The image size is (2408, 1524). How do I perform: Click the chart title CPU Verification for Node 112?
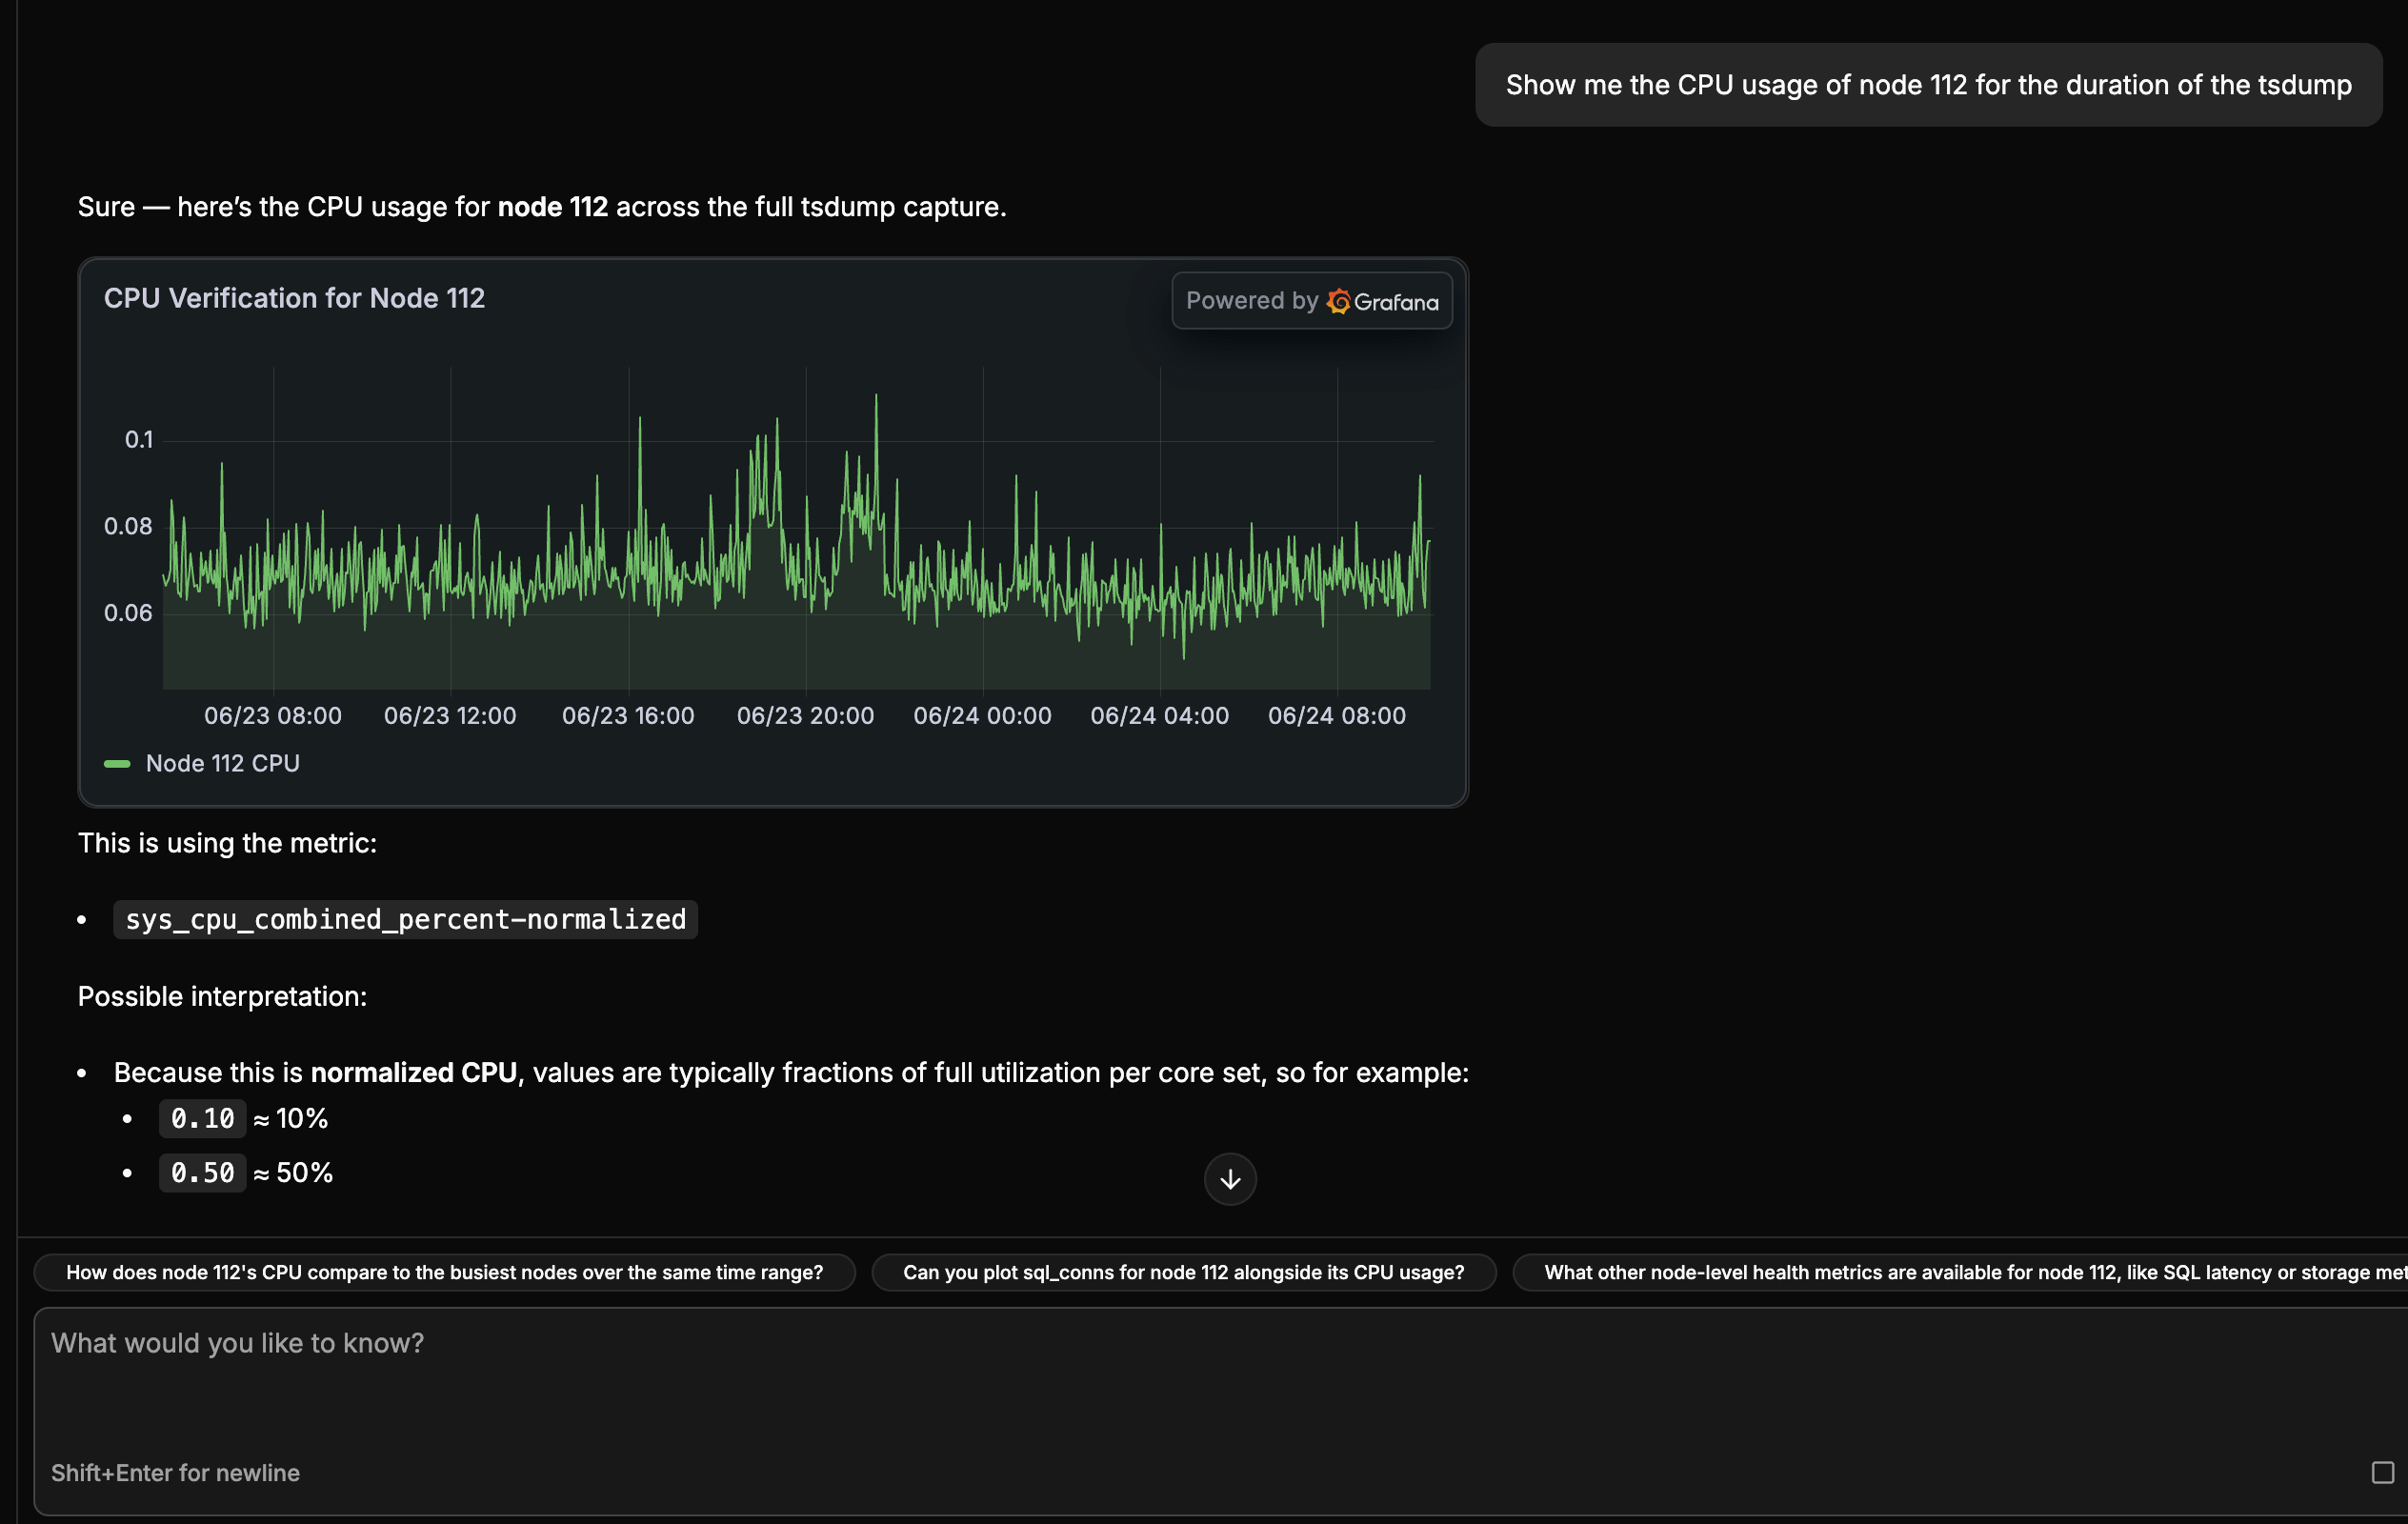[x=294, y=298]
